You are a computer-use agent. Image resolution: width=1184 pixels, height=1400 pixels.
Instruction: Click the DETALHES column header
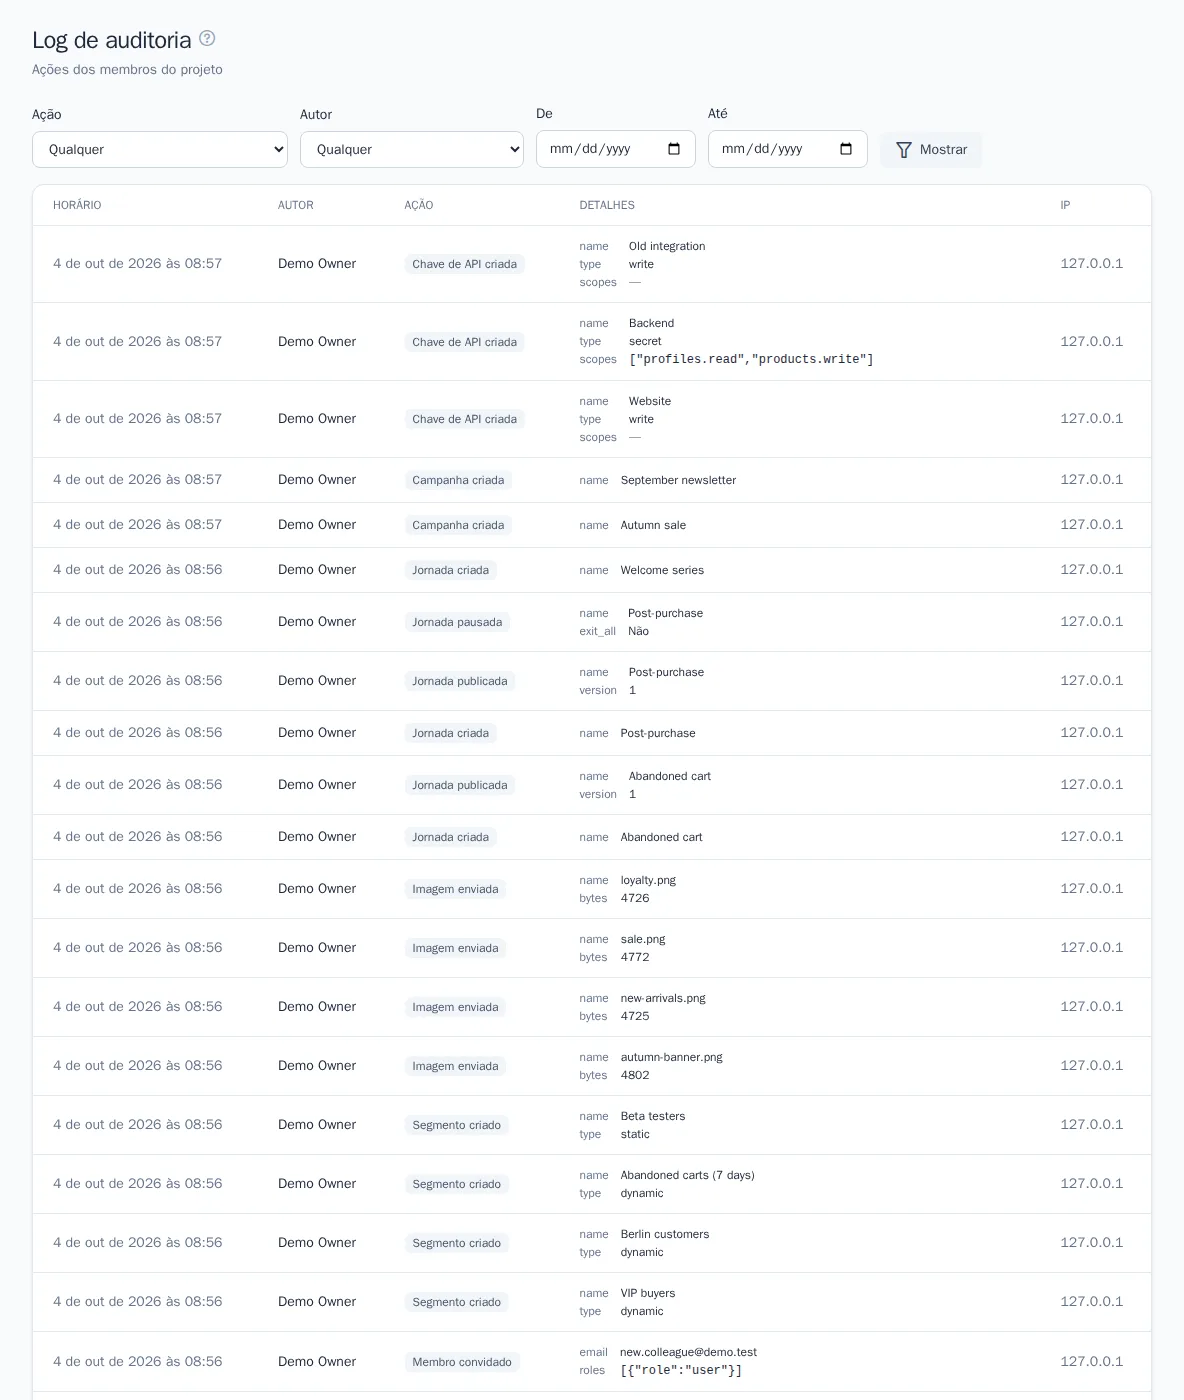[607, 205]
